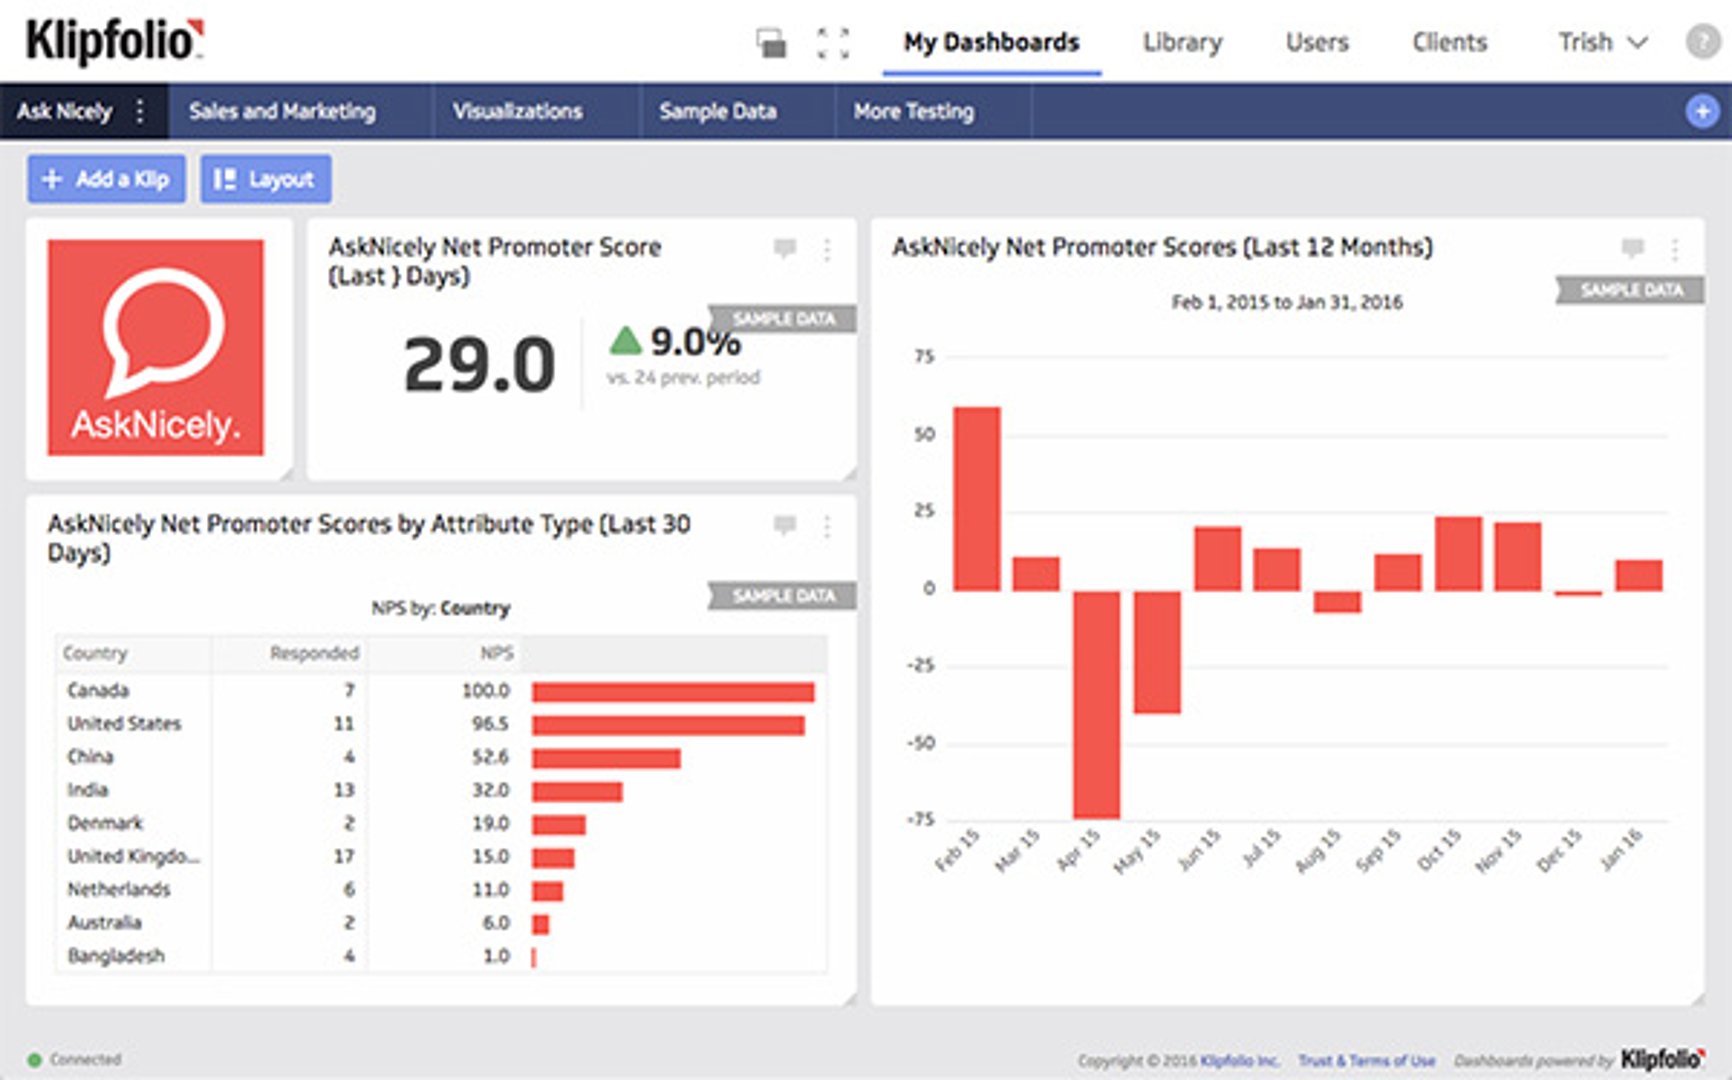The width and height of the screenshot is (1732, 1080).
Task: Click the May 15 negative chart bar
Action: pyautogui.click(x=1157, y=651)
